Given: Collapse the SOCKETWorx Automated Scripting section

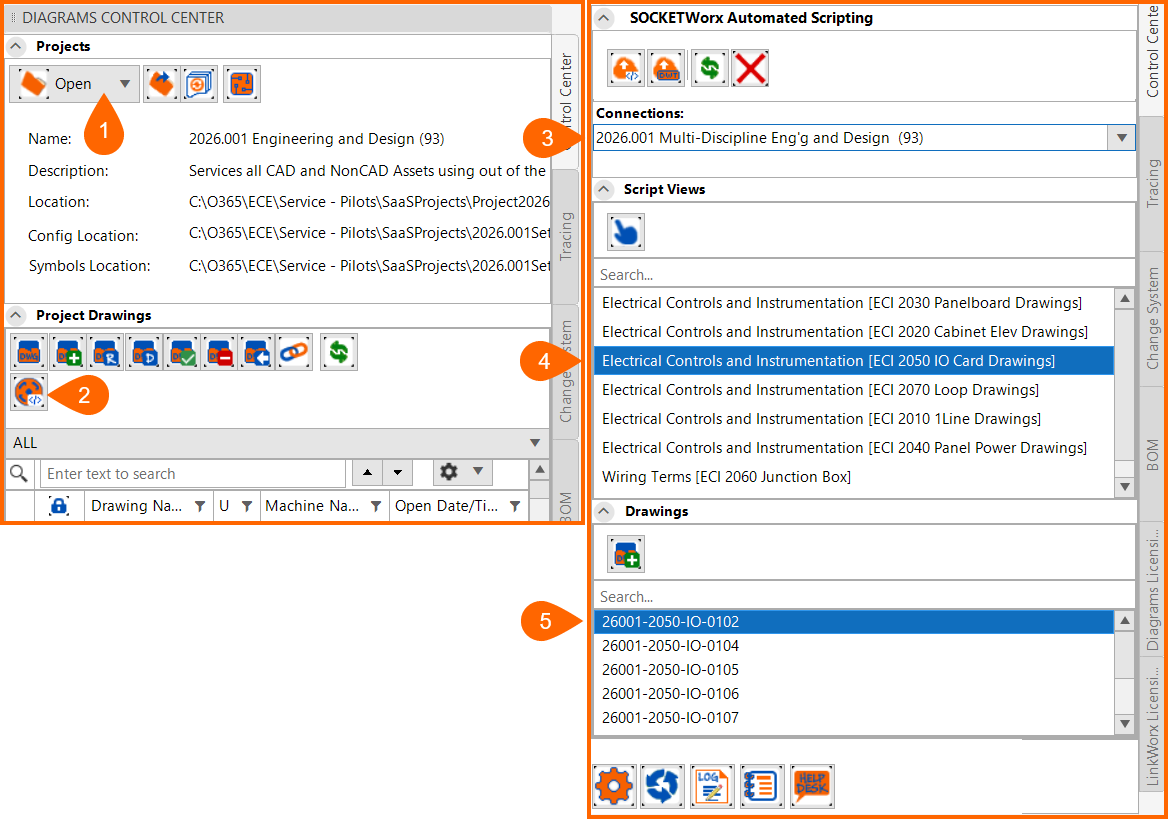Looking at the screenshot, I should (604, 18).
